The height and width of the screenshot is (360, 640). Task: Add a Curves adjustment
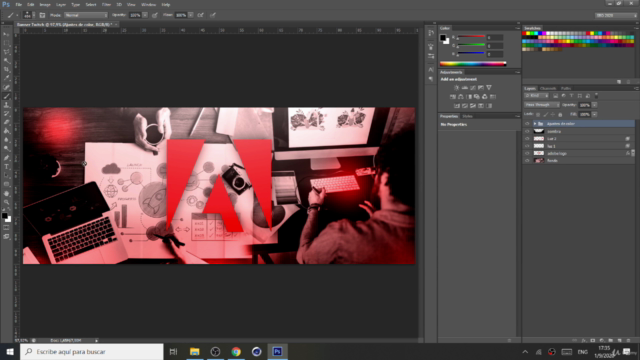(x=473, y=88)
